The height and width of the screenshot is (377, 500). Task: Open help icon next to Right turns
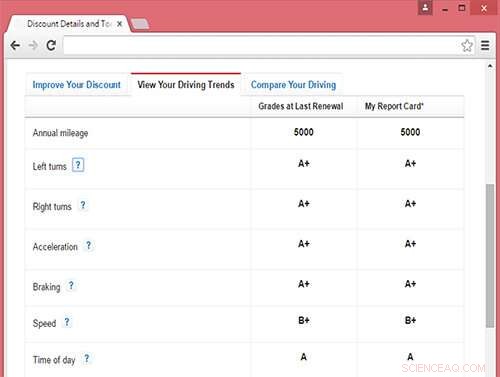click(83, 205)
